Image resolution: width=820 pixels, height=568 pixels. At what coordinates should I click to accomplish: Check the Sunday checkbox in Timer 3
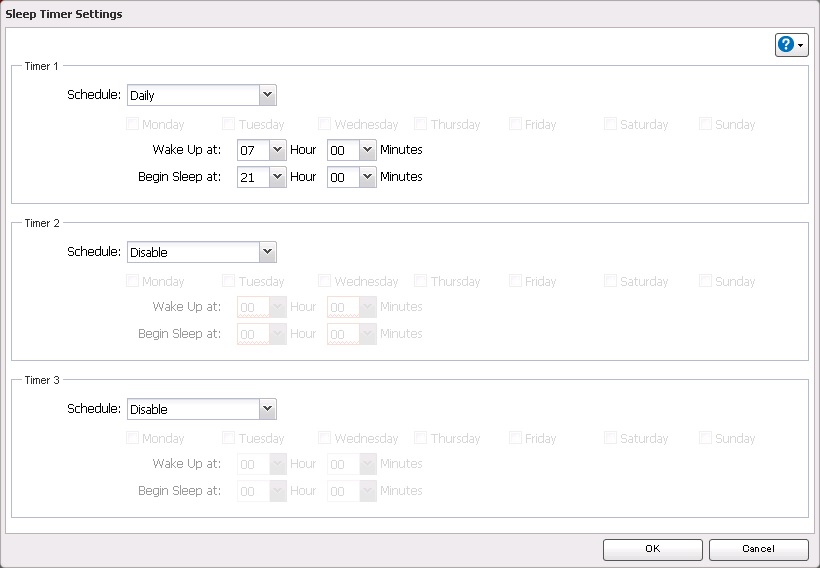click(x=706, y=438)
